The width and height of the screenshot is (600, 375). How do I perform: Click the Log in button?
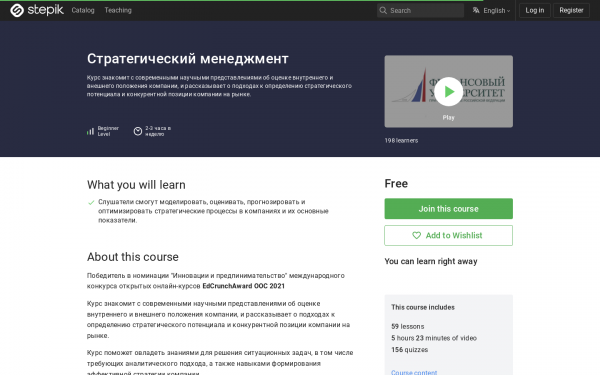[535, 10]
